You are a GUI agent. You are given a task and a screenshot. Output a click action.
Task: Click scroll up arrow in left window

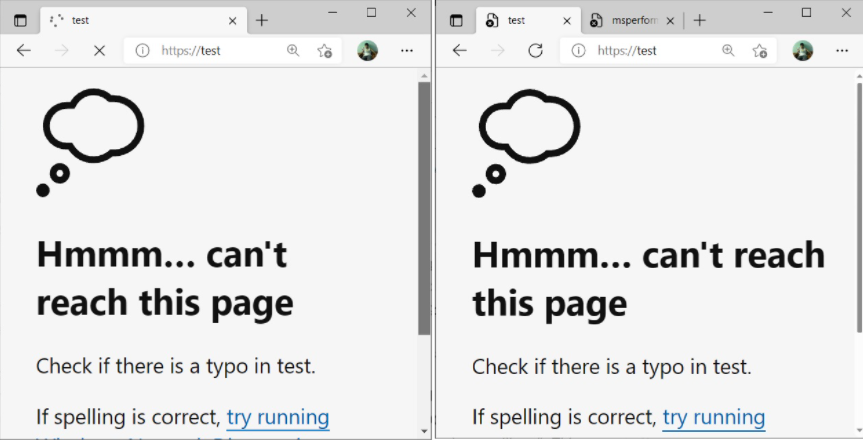[x=424, y=75]
